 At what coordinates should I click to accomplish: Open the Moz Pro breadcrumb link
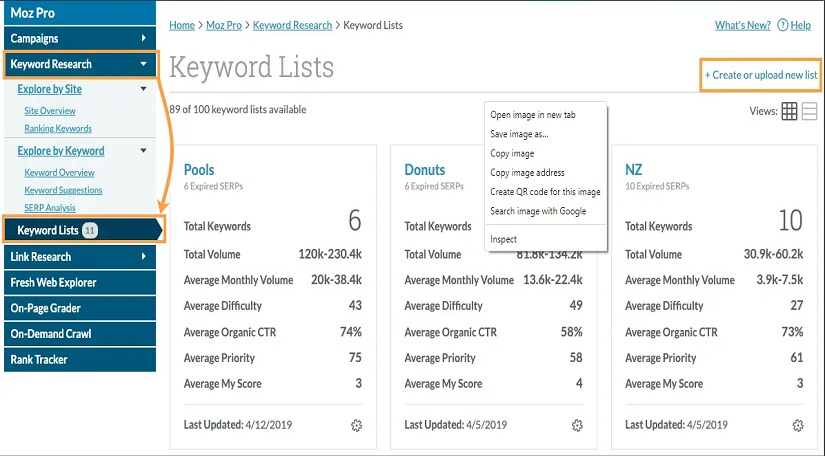pos(224,25)
